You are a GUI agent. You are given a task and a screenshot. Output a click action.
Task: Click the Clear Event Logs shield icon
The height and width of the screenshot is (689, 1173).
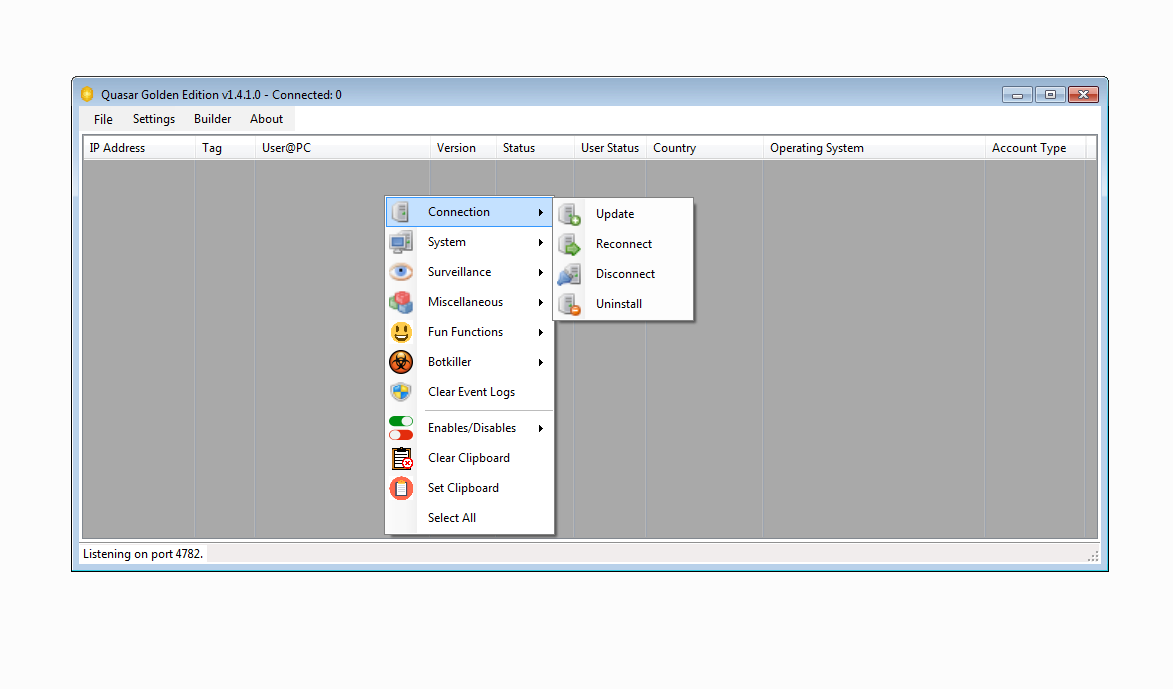(401, 391)
